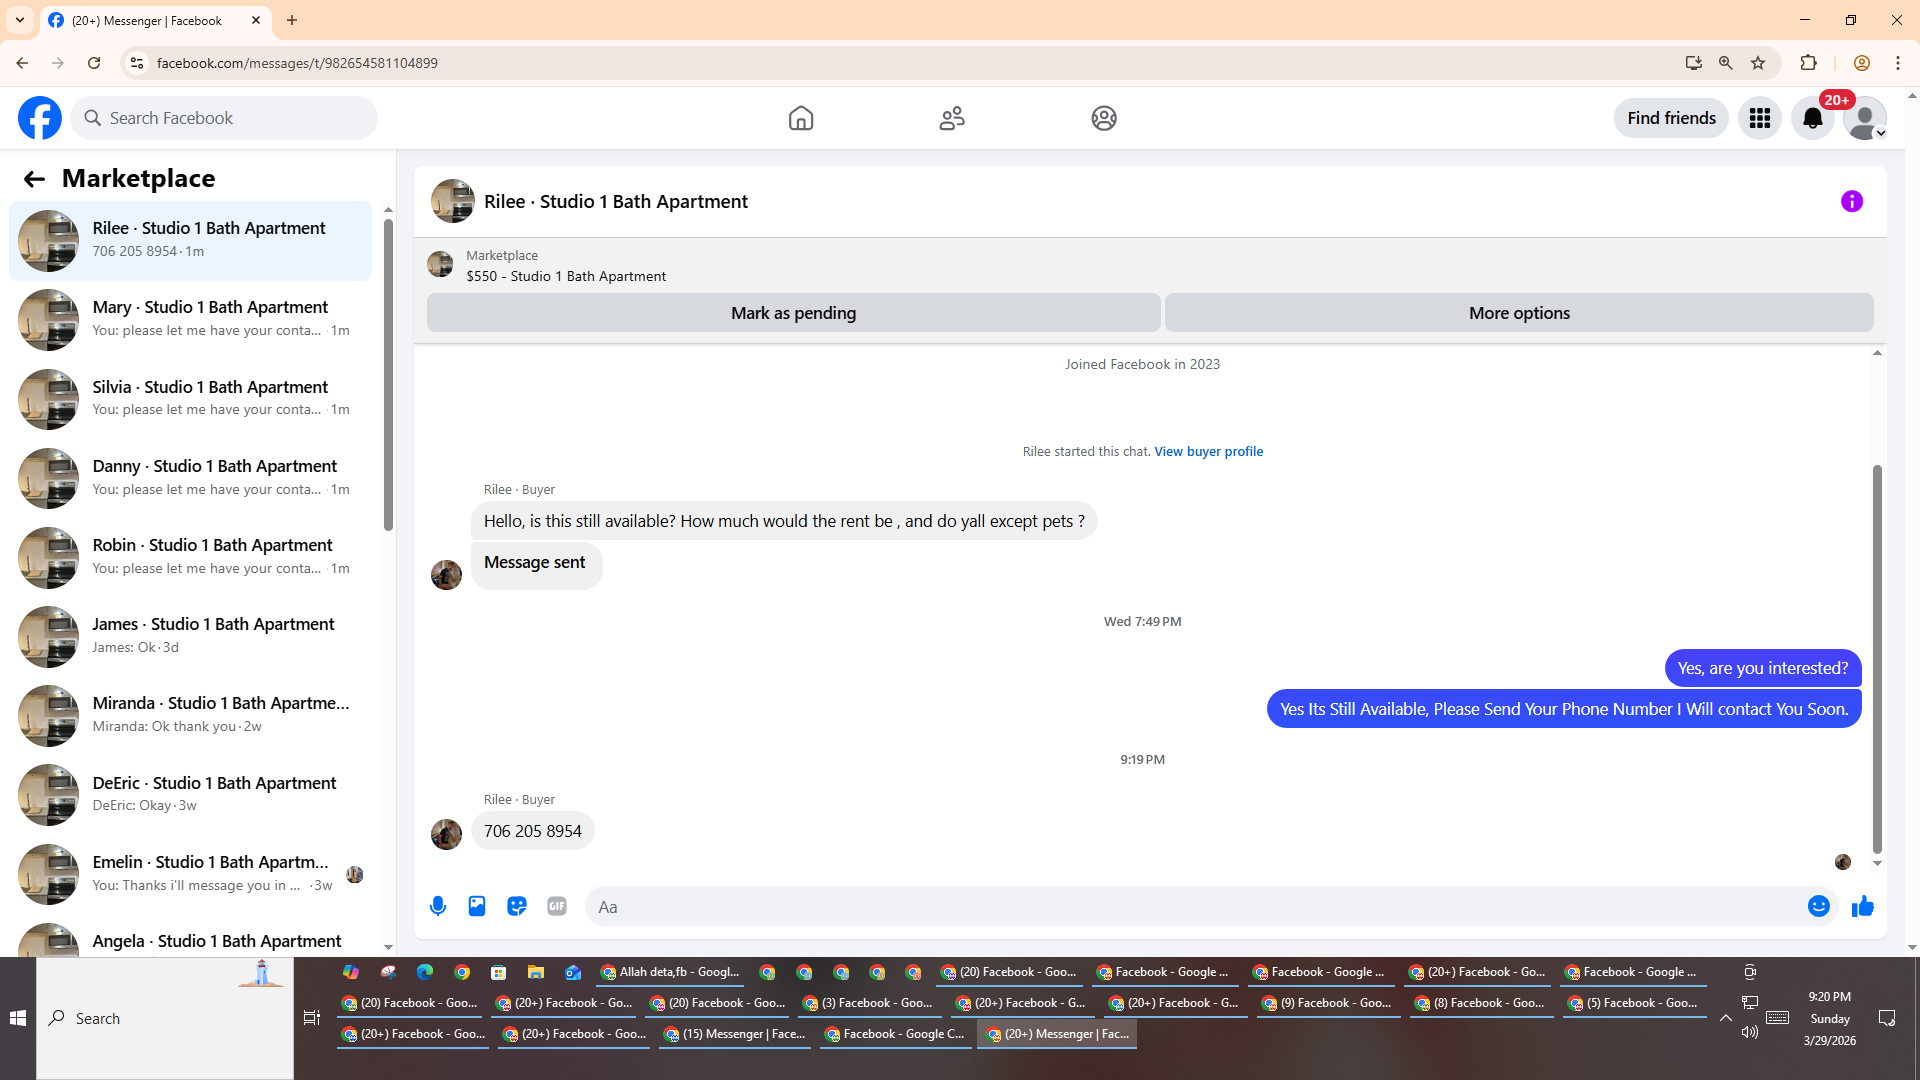Switch to (8) Facebook taskbar window
Viewport: 1920px width, 1080px height.
coord(1483,1003)
